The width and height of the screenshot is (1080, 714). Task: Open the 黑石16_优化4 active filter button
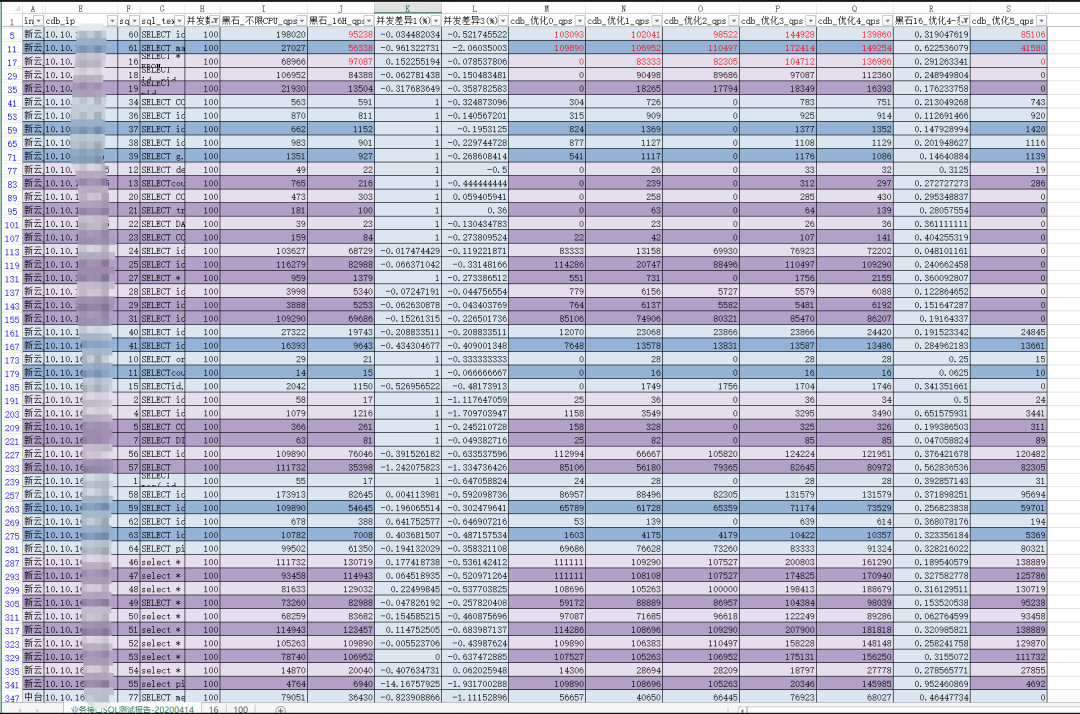click(964, 21)
